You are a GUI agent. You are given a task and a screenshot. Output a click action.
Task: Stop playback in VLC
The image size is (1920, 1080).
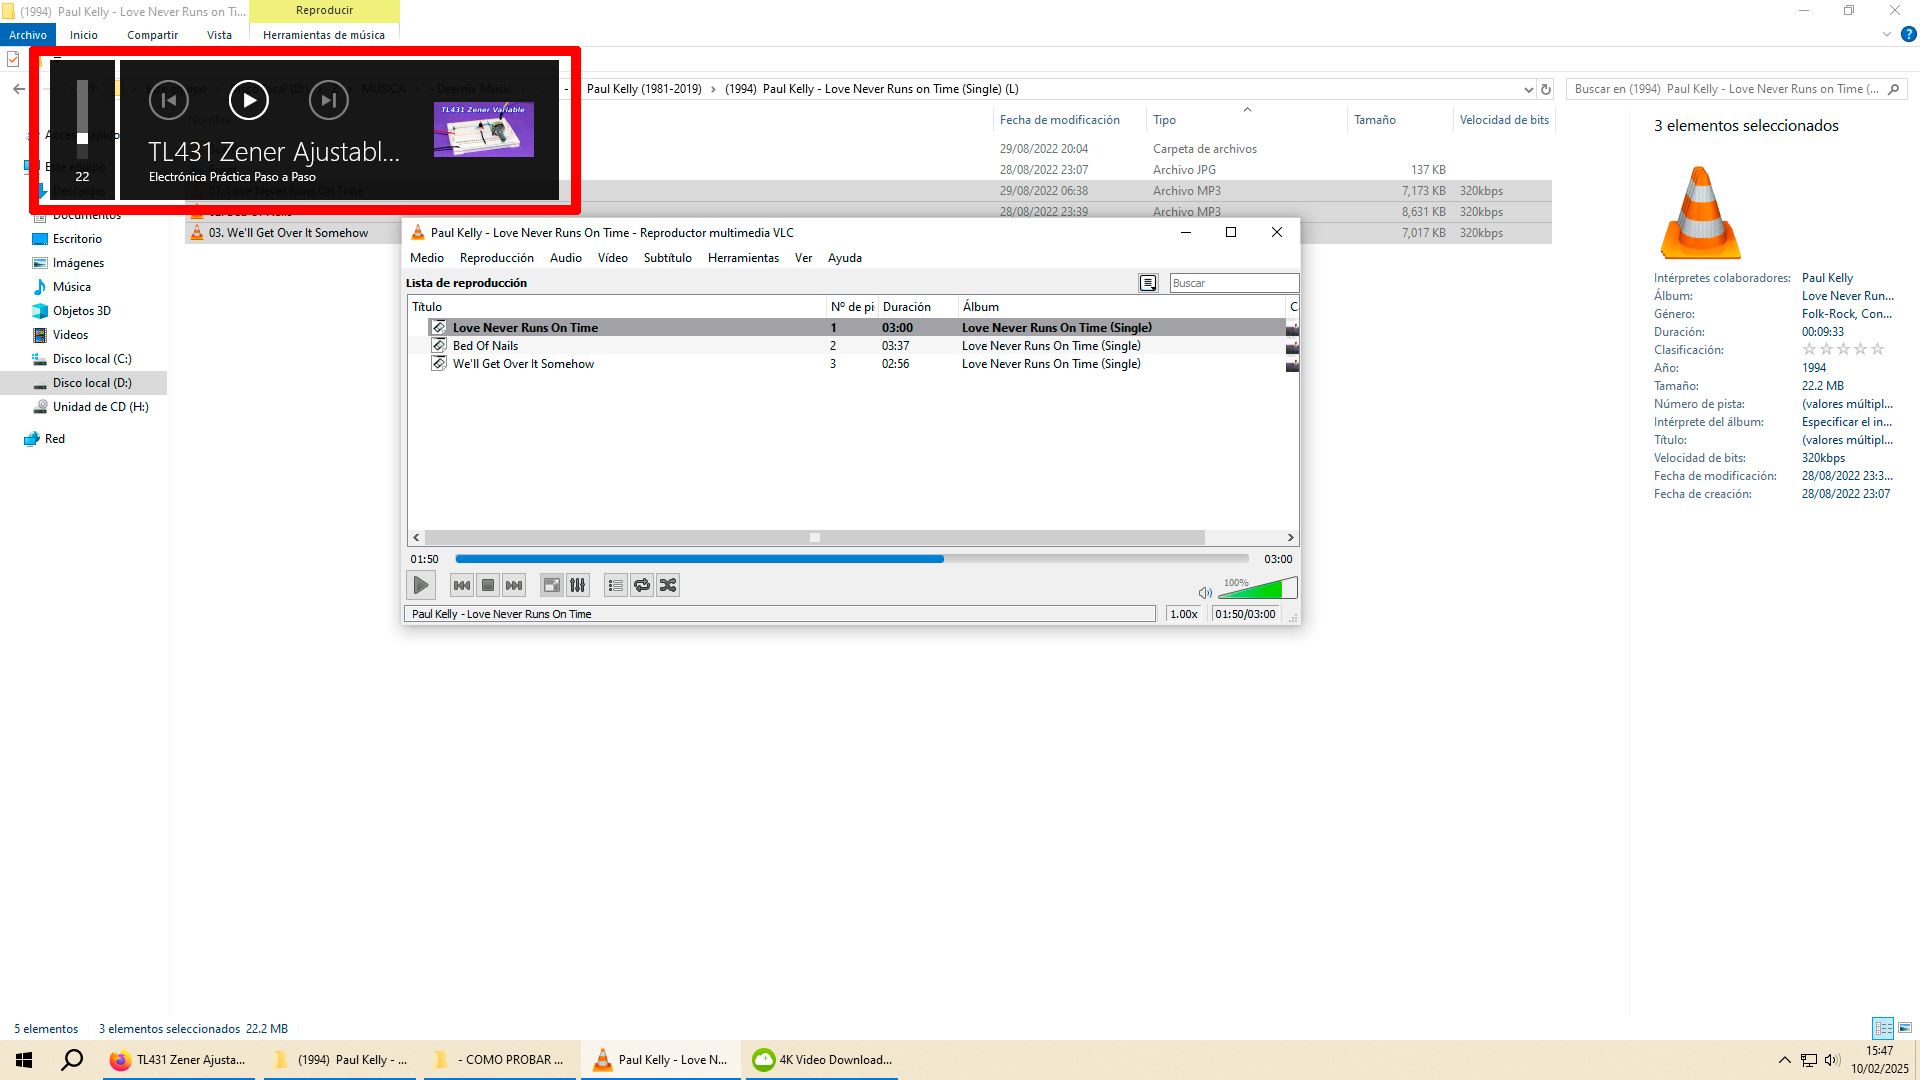tap(488, 585)
